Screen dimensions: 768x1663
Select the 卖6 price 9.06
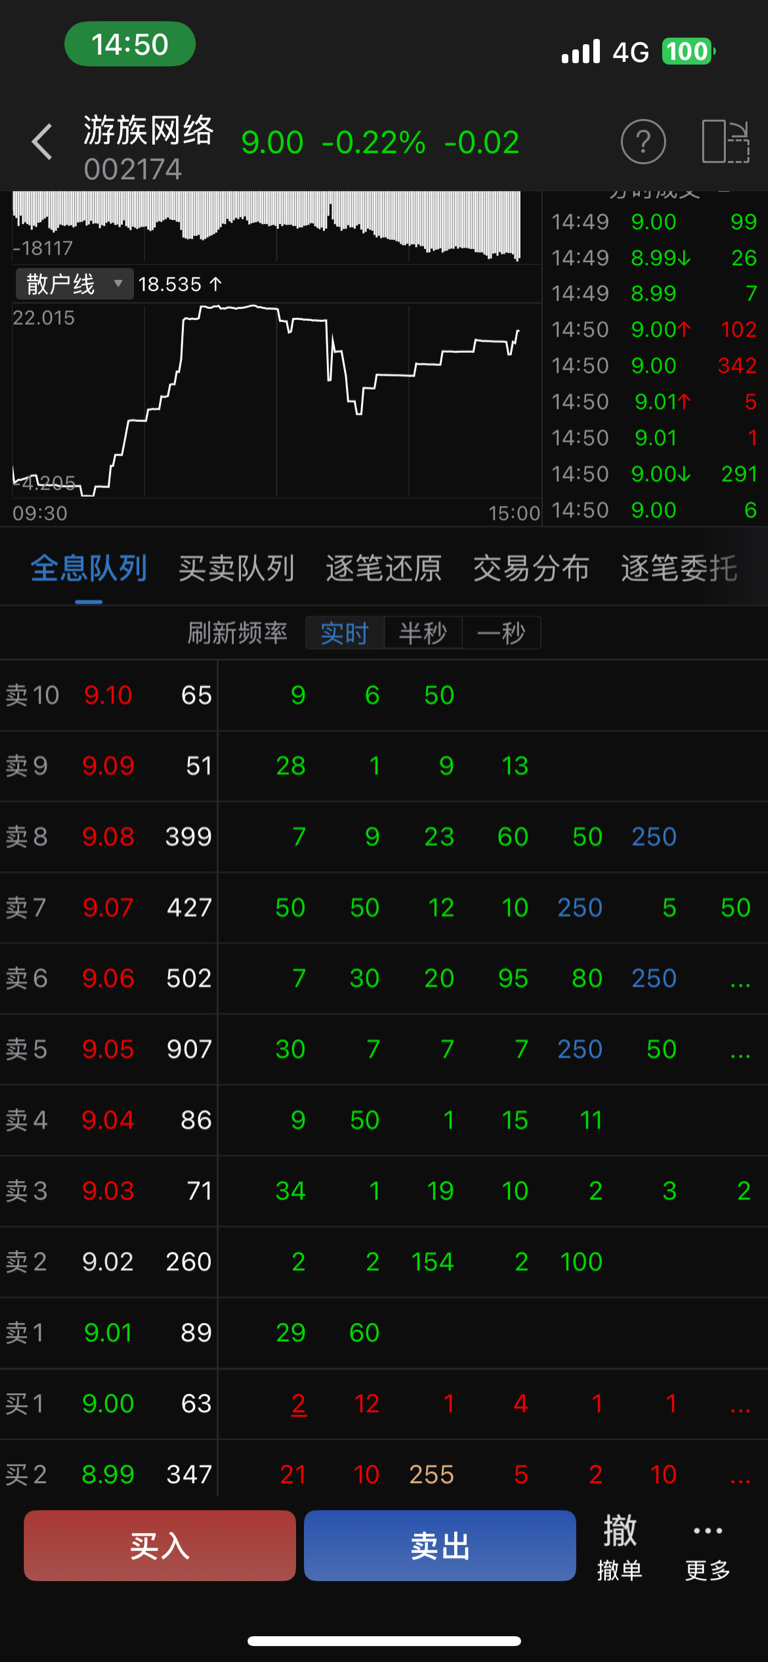(108, 978)
